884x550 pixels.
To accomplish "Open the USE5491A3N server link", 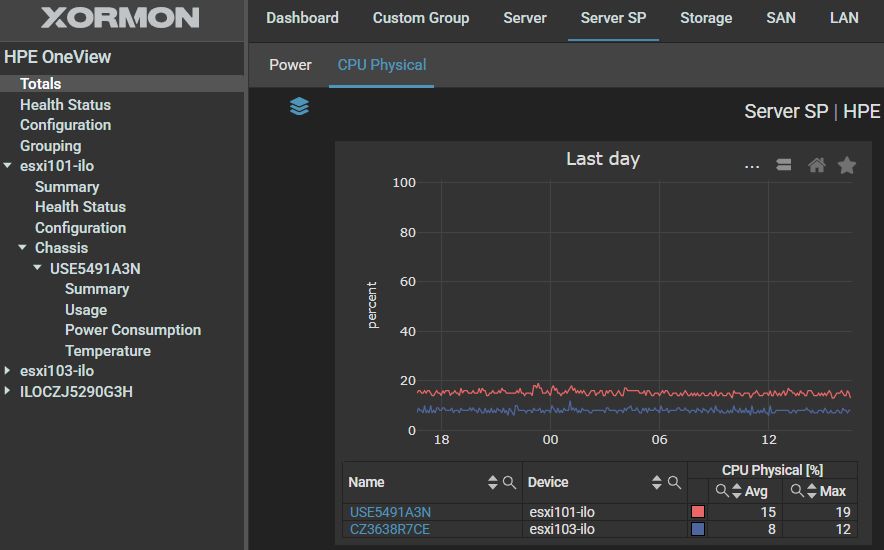I will [x=390, y=512].
